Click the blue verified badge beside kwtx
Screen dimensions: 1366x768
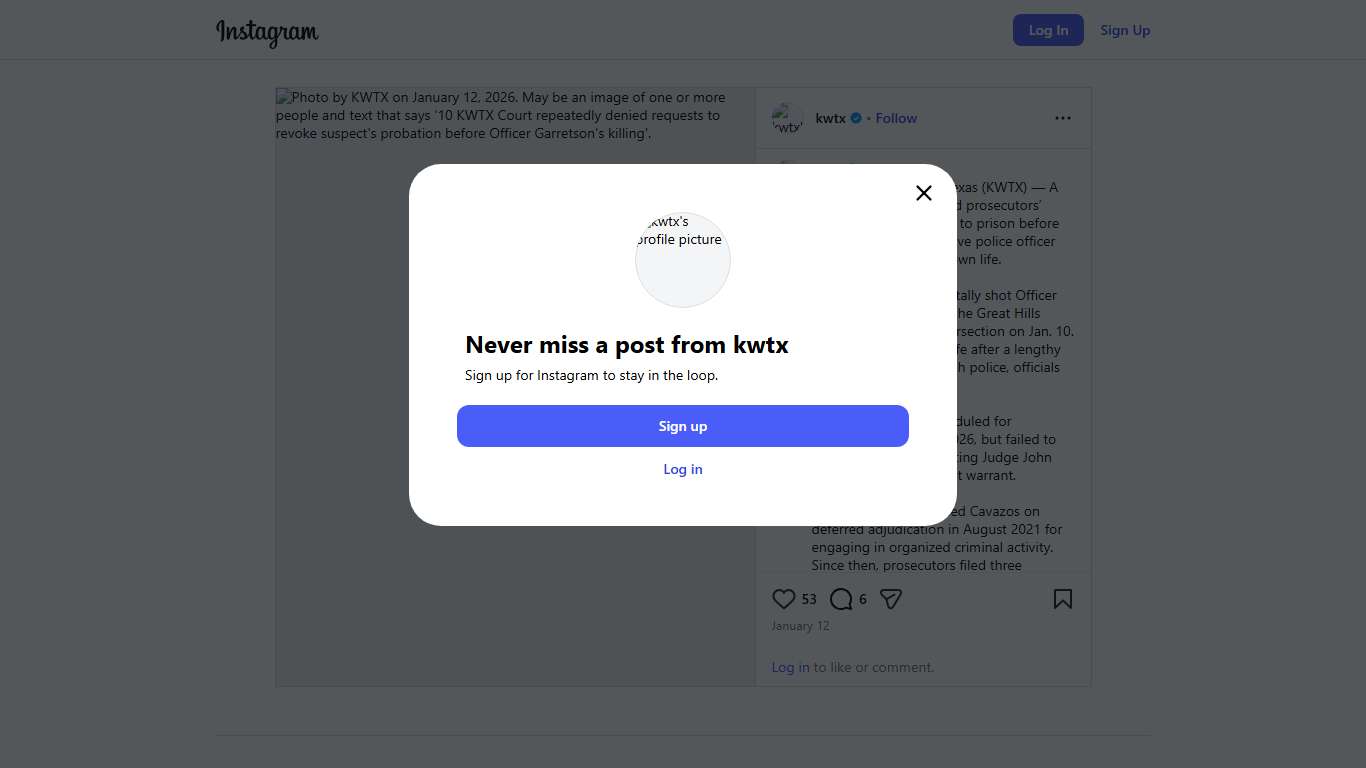(856, 118)
